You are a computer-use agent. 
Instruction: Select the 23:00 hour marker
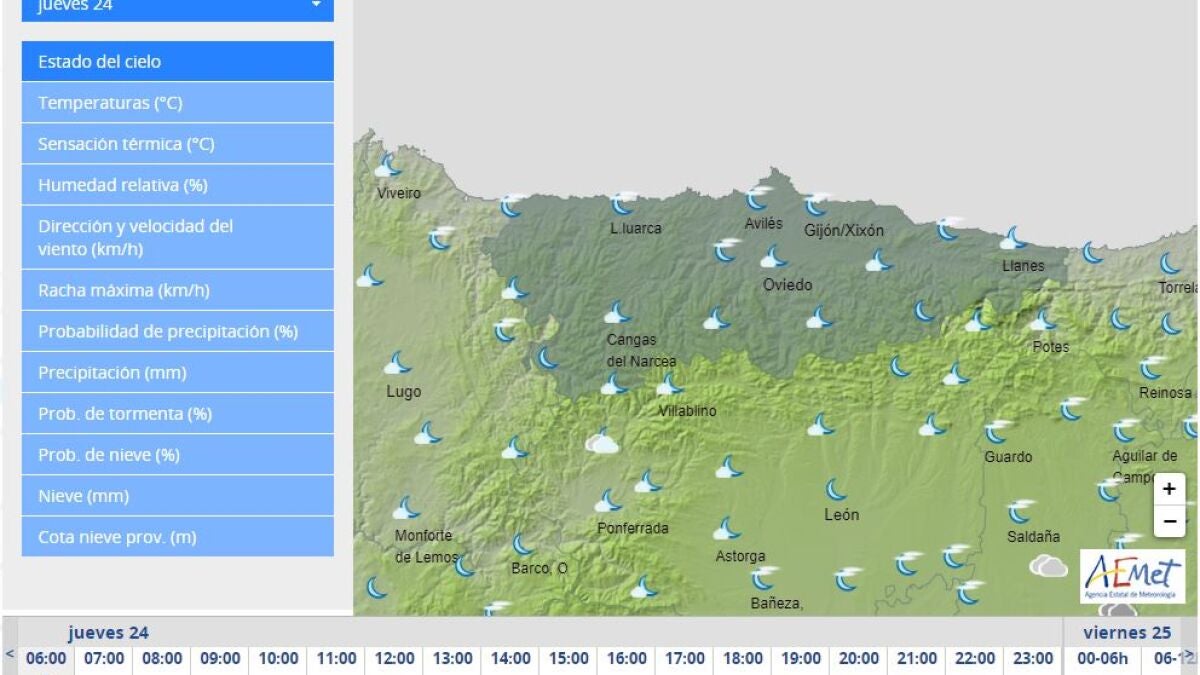point(1033,658)
